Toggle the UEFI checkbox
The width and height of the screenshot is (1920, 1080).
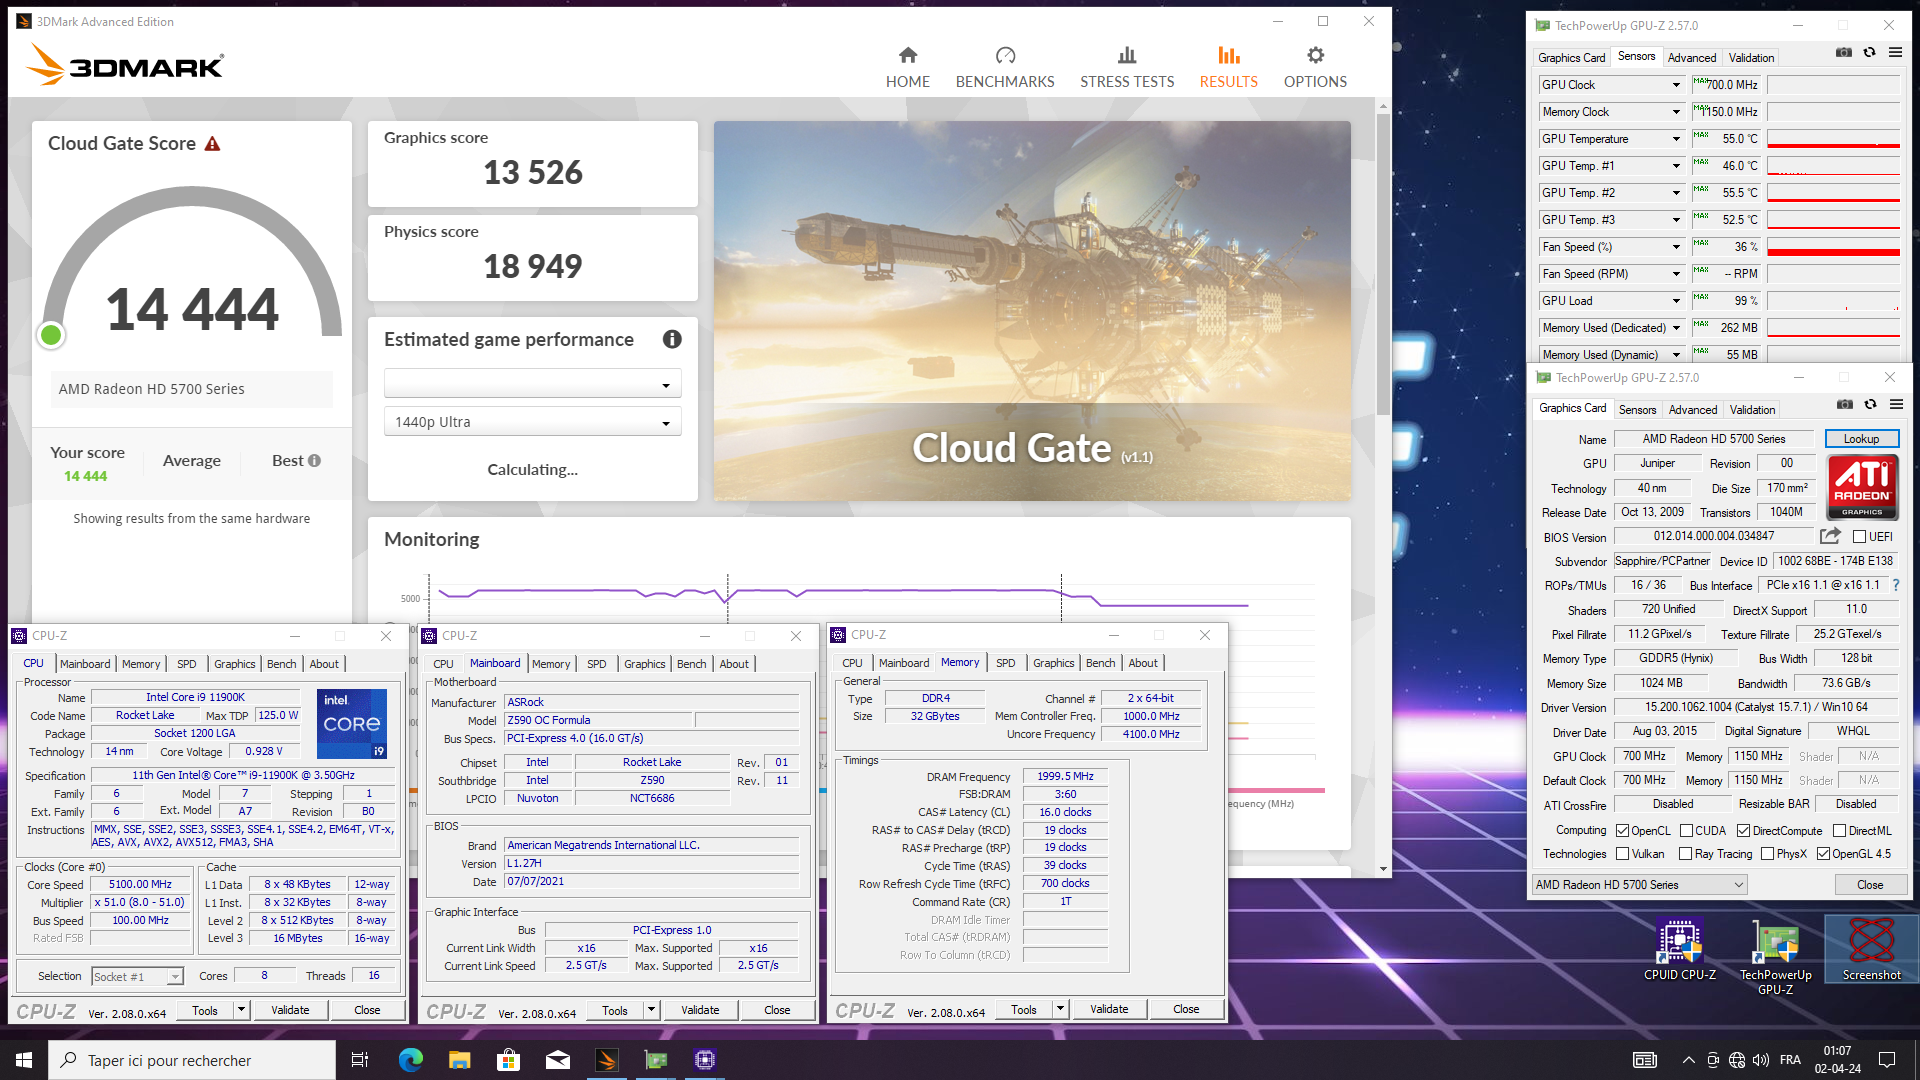click(1859, 537)
